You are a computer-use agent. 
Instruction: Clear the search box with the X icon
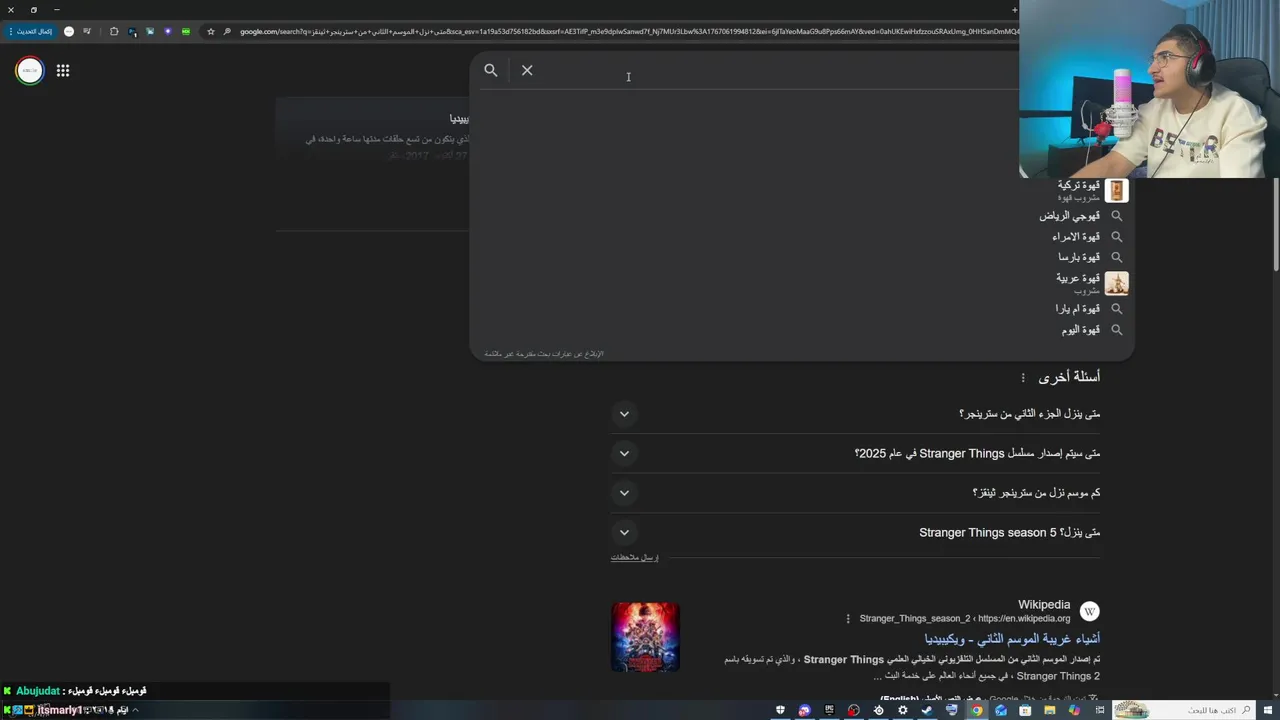[x=527, y=70]
